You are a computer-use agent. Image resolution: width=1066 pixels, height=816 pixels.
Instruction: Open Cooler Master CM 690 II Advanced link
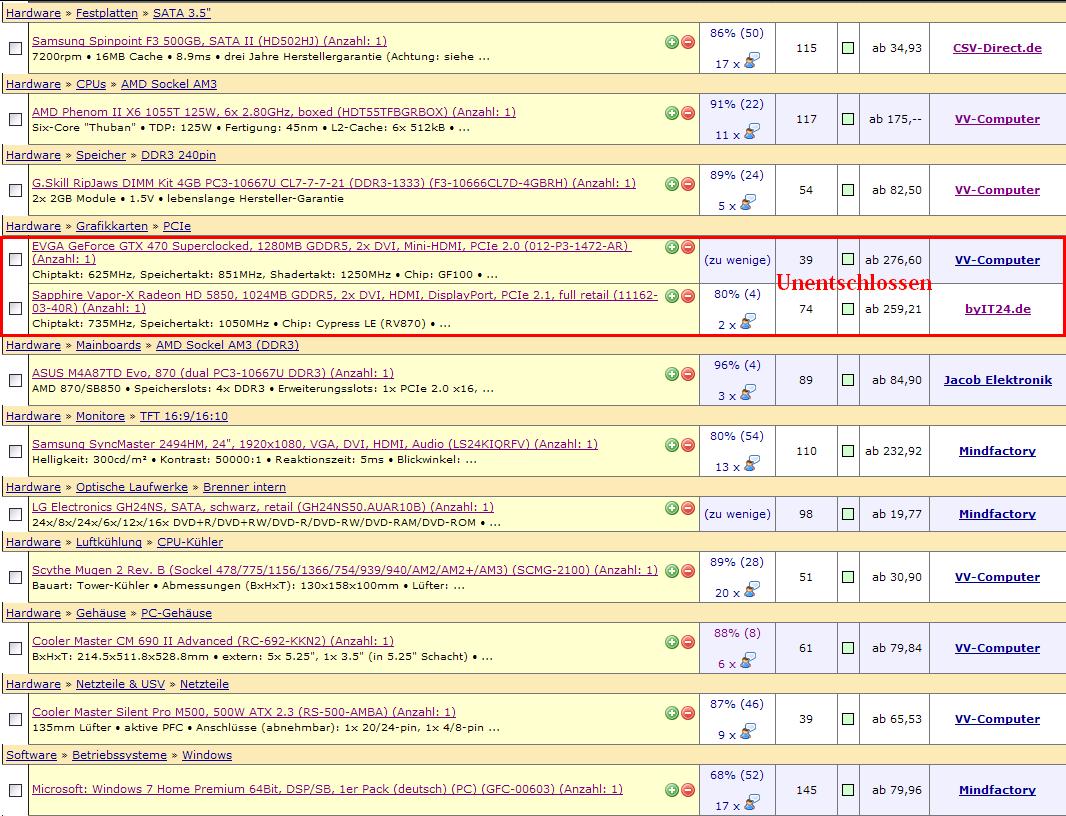point(213,641)
